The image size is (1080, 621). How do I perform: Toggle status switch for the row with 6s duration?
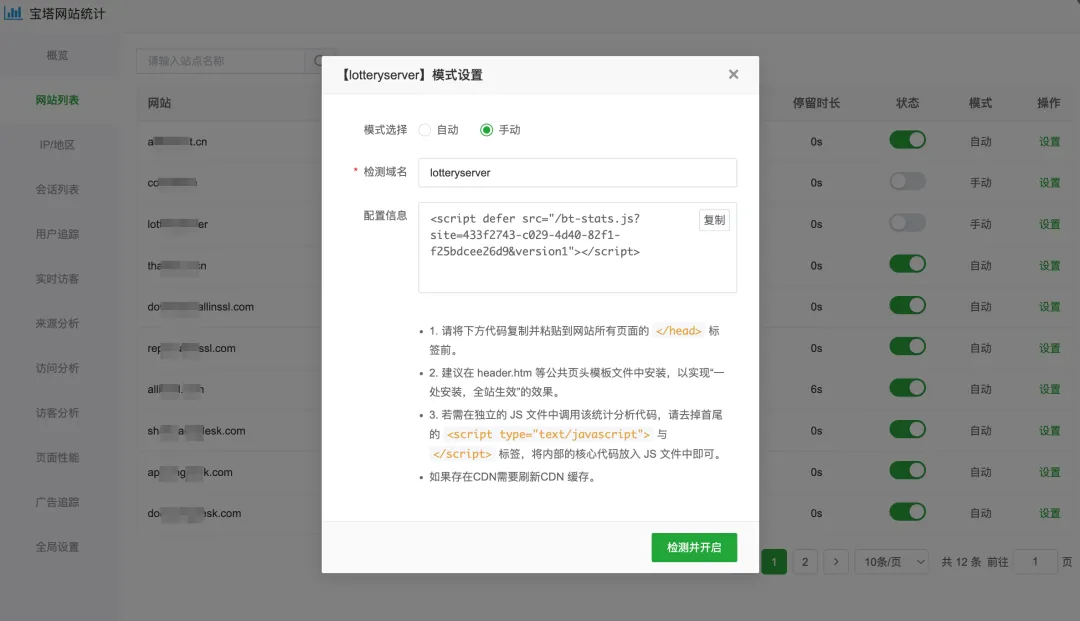[x=907, y=388]
